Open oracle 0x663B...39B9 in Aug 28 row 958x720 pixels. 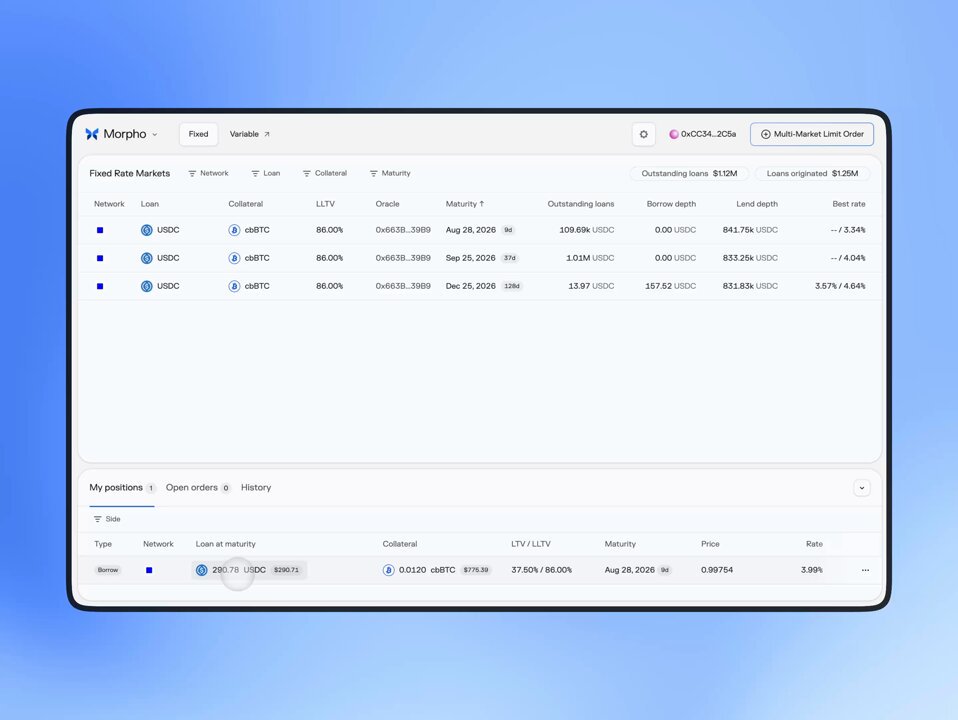coord(403,230)
